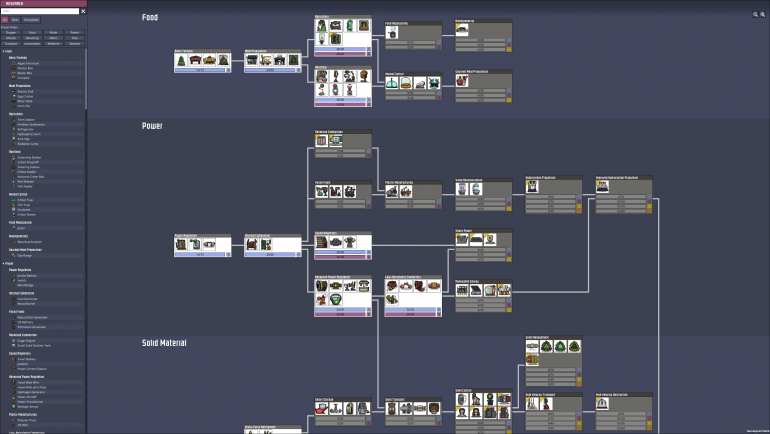This screenshot has height=434, width=770.
Task: Collapse the Power category in sidebar
Action: coord(8,264)
